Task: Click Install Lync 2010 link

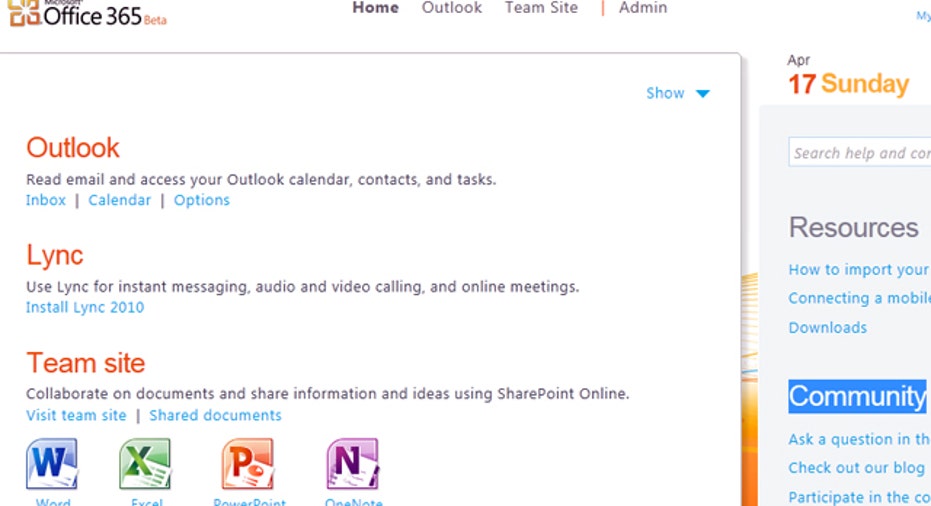Action: [x=85, y=307]
